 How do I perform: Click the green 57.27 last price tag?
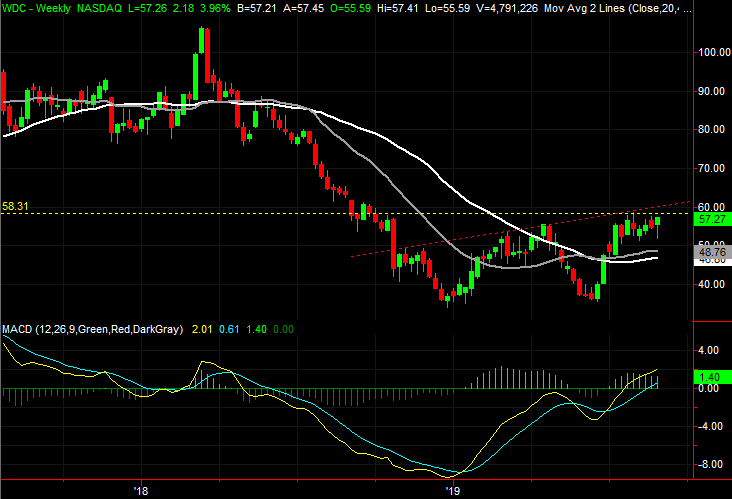(711, 218)
